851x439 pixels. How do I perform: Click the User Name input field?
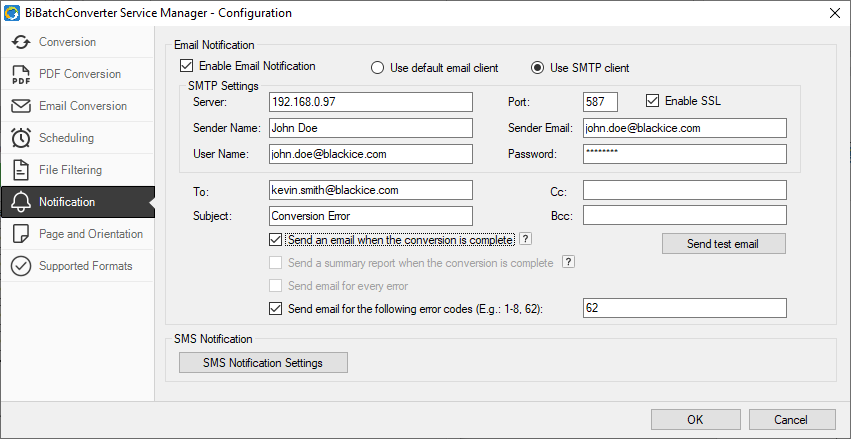click(371, 154)
